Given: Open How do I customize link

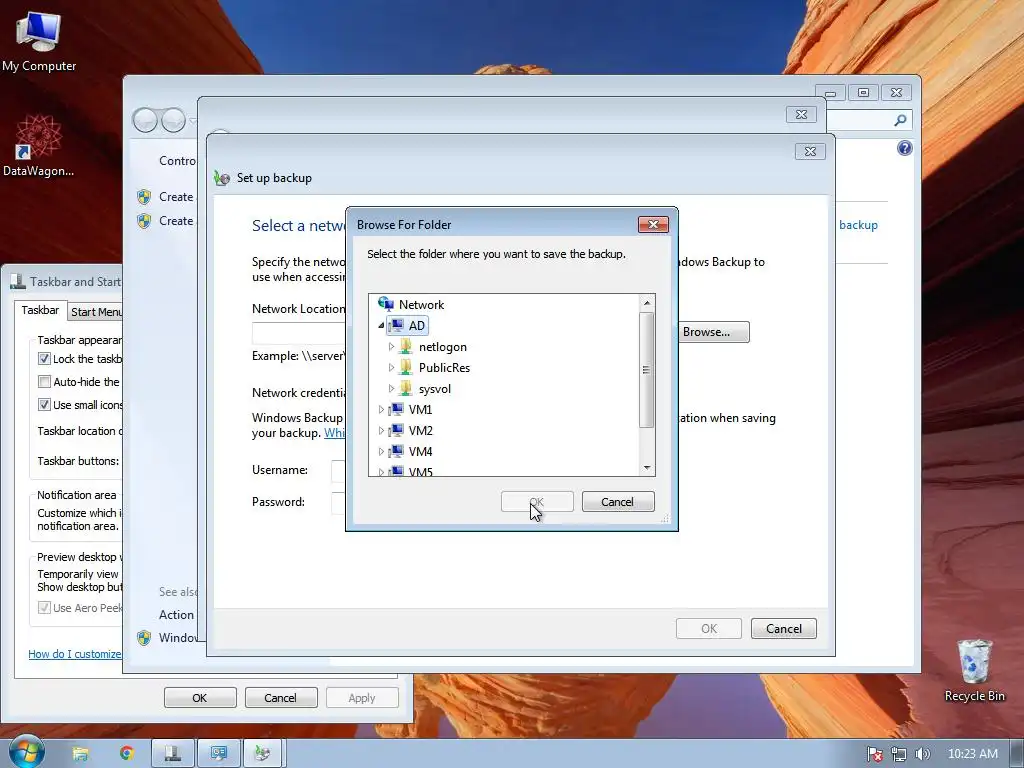Looking at the screenshot, I should point(74,654).
